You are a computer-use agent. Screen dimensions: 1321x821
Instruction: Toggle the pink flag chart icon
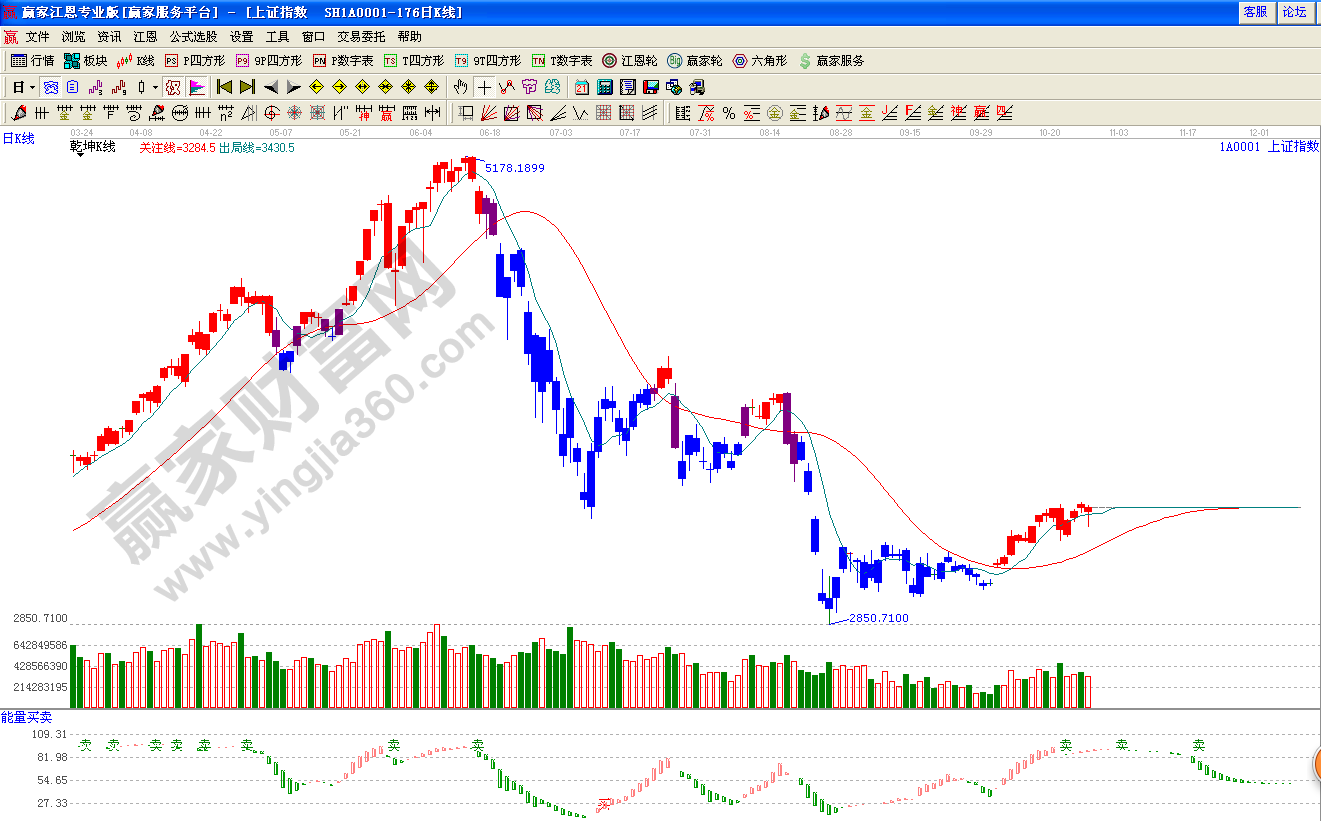[x=197, y=87]
